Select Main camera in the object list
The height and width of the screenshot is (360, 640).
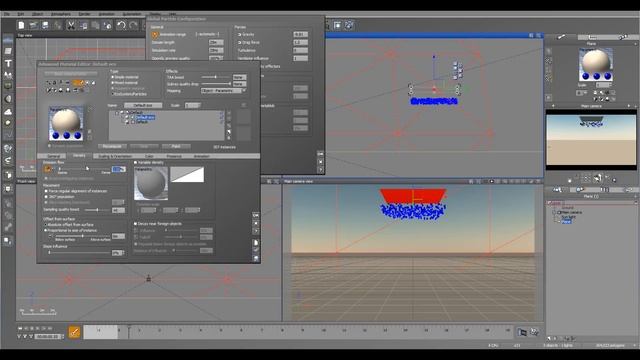(x=571, y=212)
